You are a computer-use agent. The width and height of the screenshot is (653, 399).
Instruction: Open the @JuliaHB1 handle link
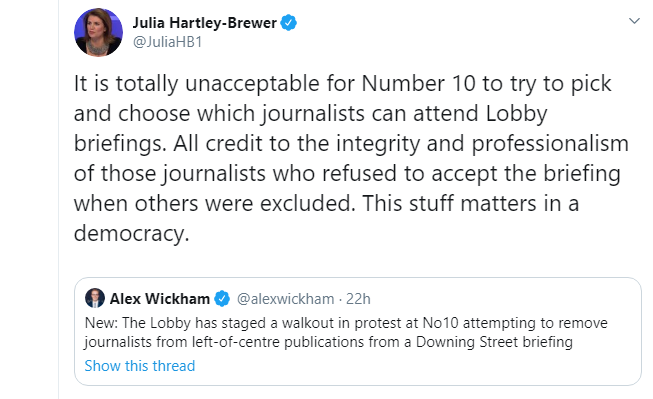pos(167,42)
